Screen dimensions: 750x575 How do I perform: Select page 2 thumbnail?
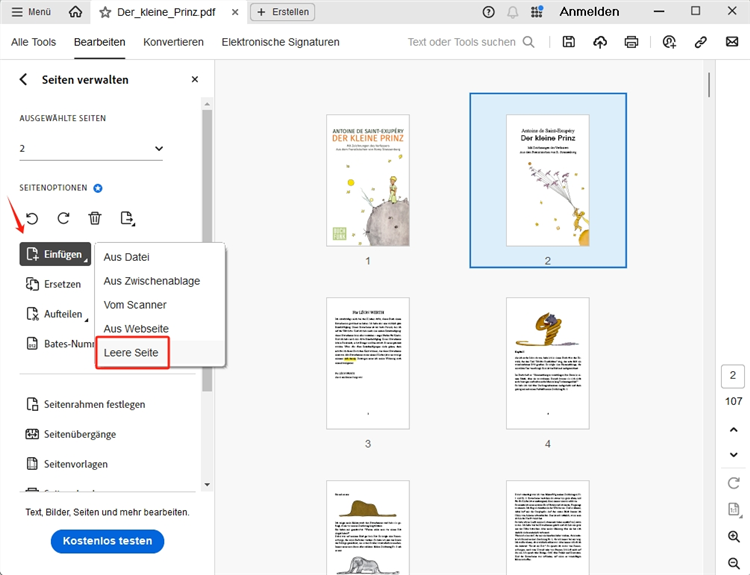[548, 180]
